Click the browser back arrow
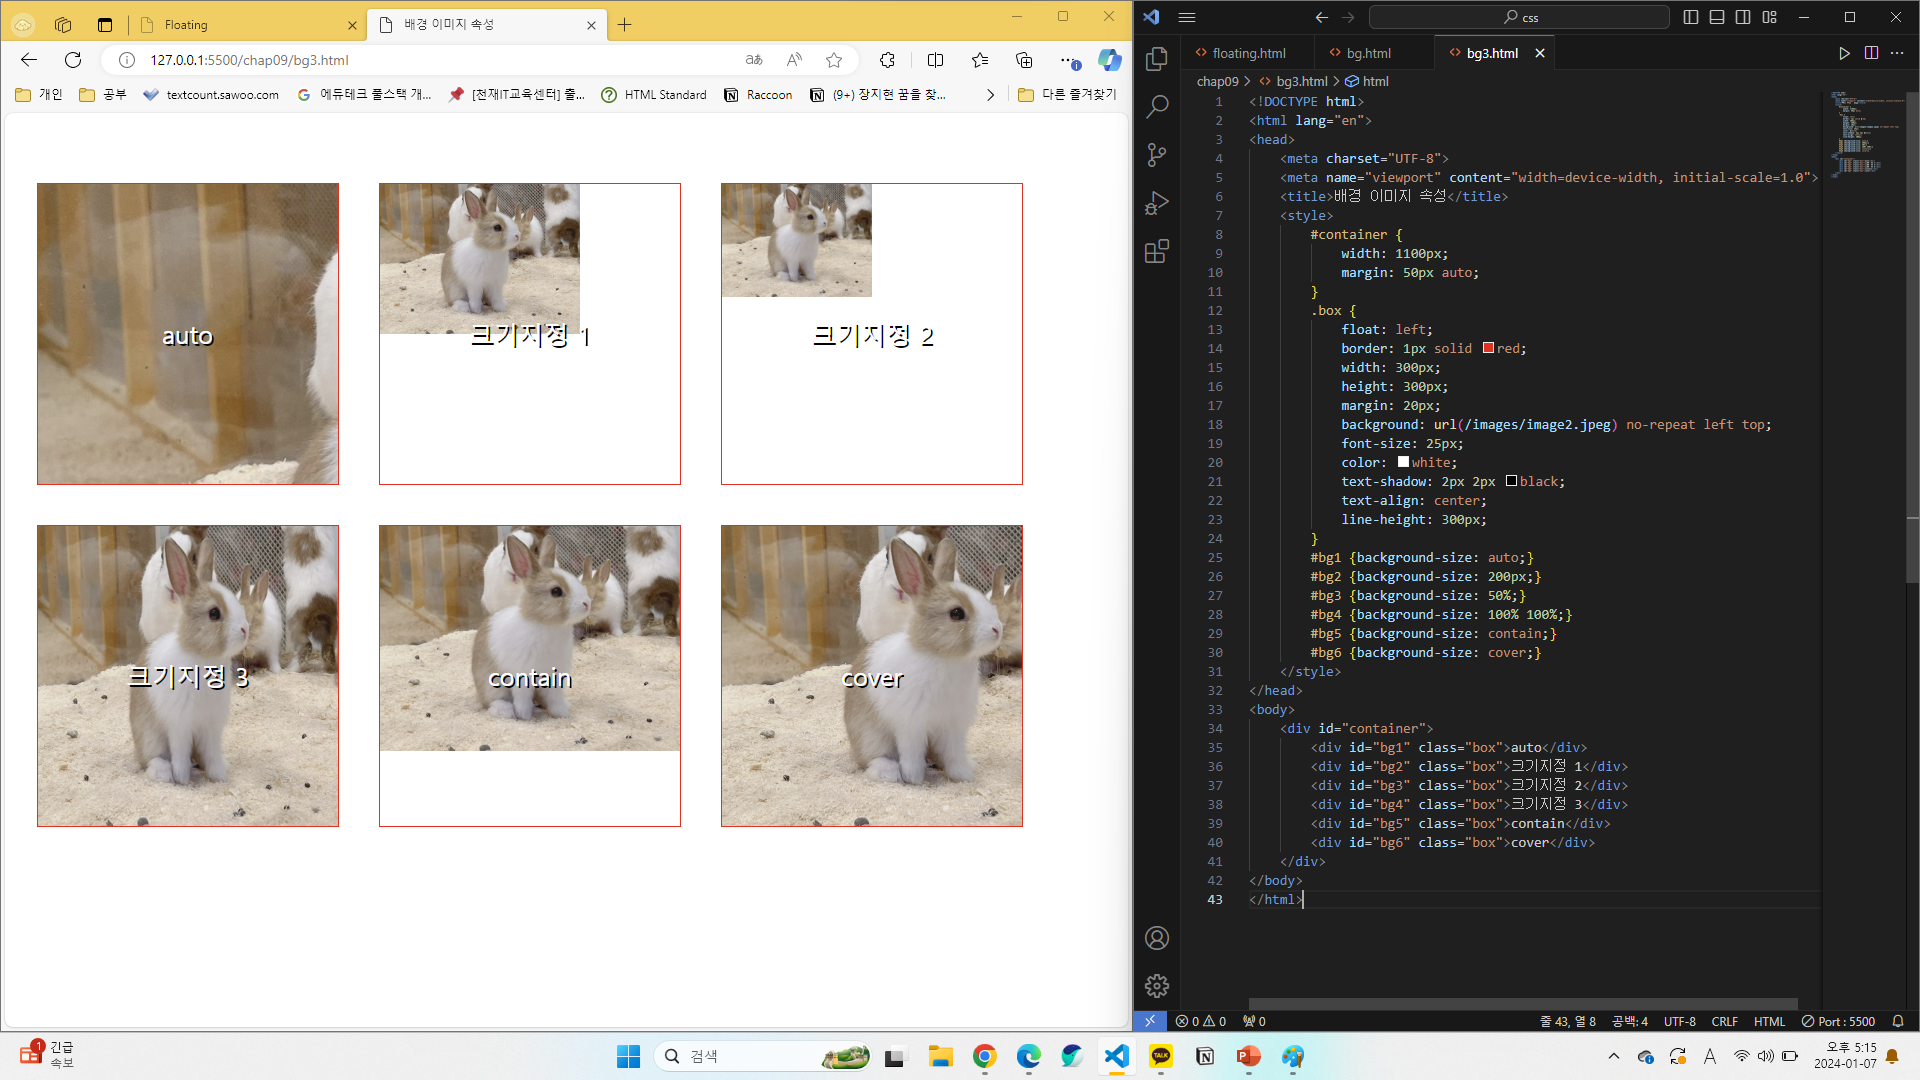Image resolution: width=1920 pixels, height=1080 pixels. pos(29,60)
